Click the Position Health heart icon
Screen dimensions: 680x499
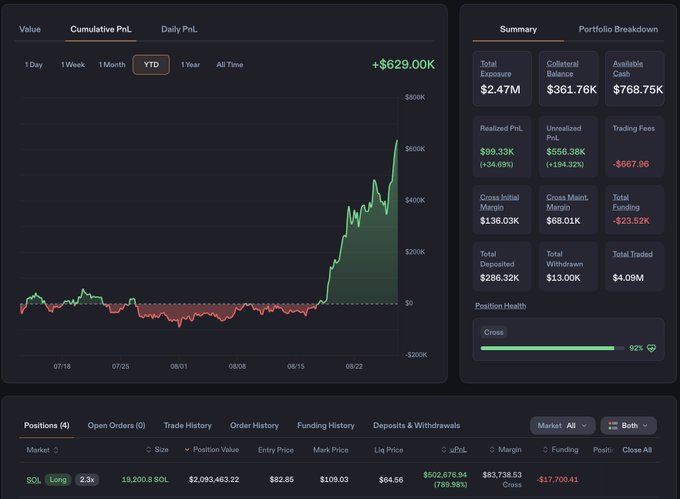651,348
